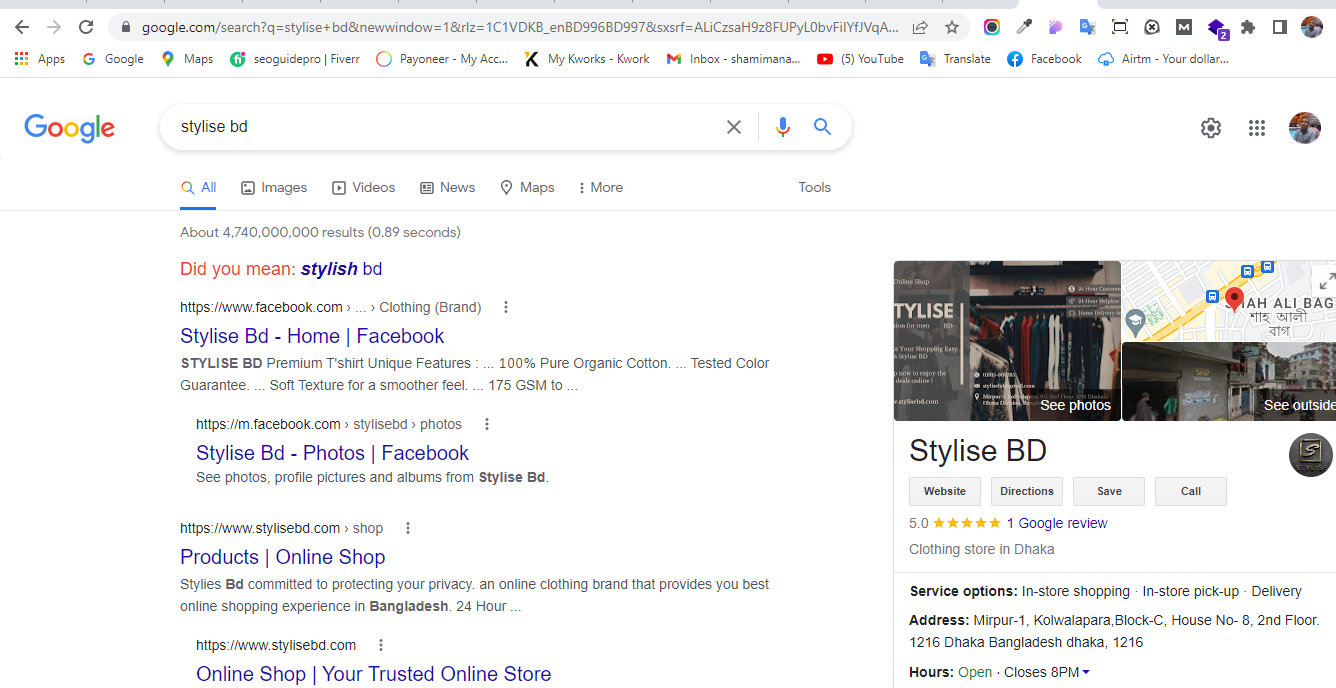Select the All results tab

(x=198, y=187)
